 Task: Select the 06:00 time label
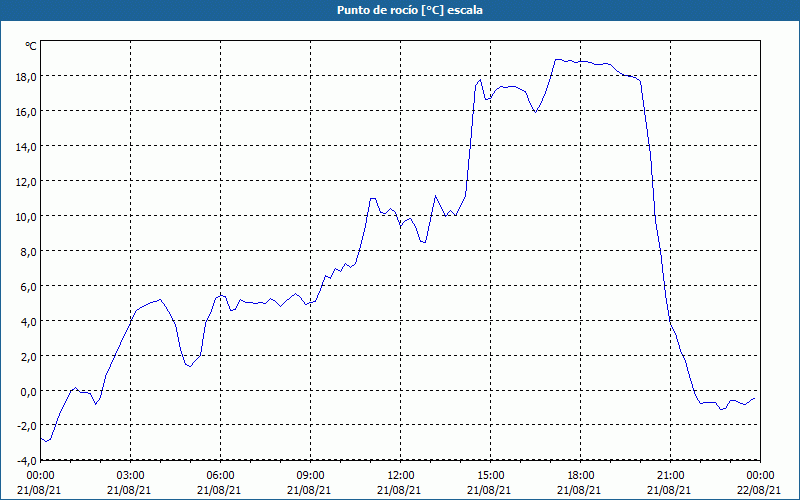[220, 476]
